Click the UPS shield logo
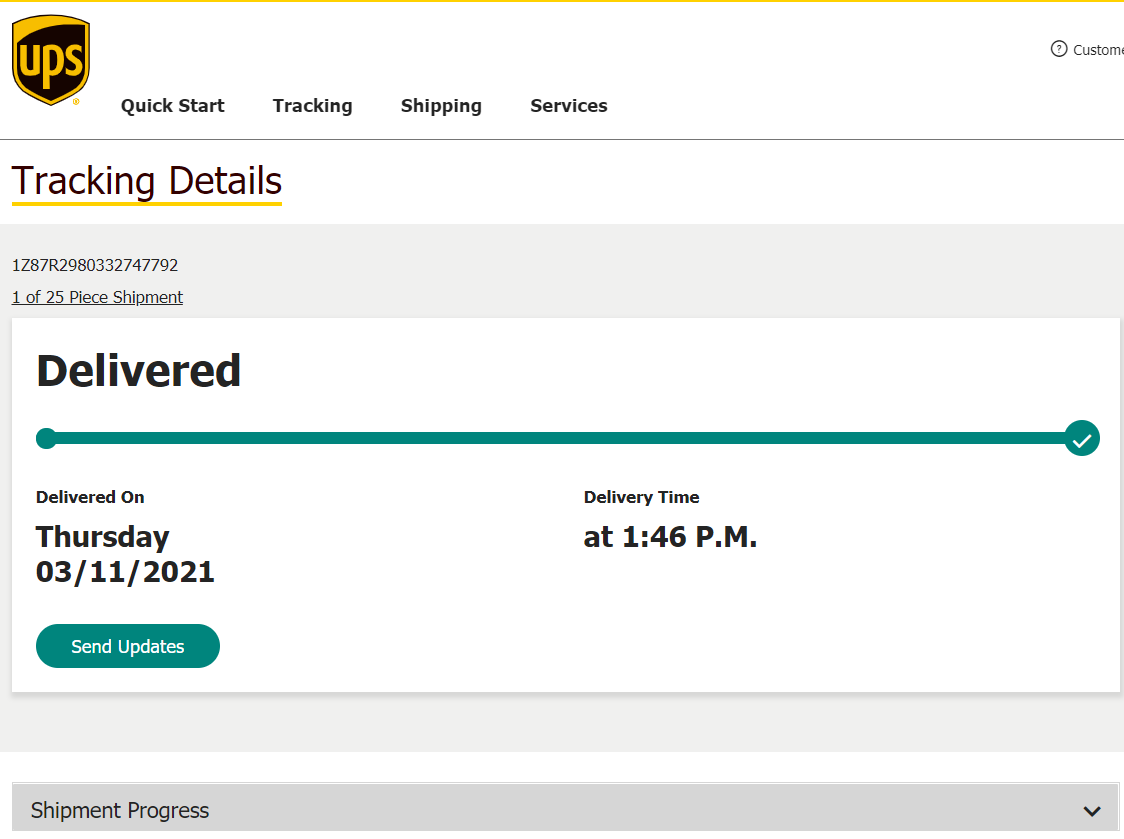1124x839 pixels. [51, 60]
